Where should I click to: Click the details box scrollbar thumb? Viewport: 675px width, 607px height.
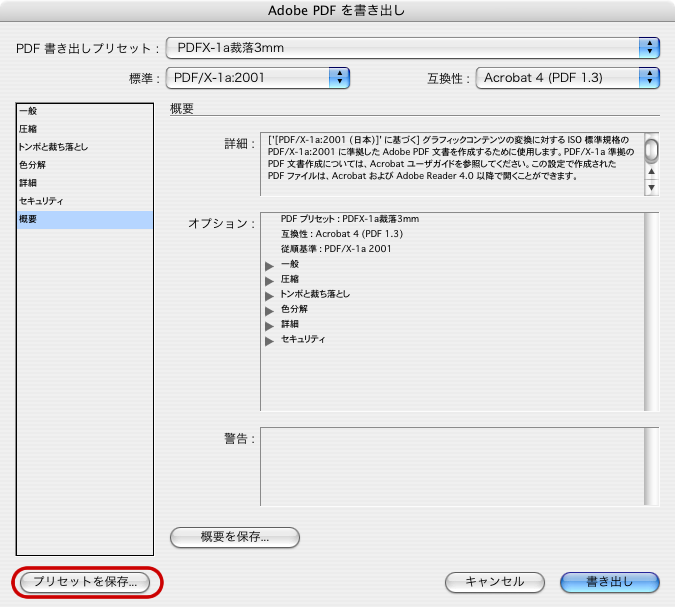pyautogui.click(x=652, y=150)
